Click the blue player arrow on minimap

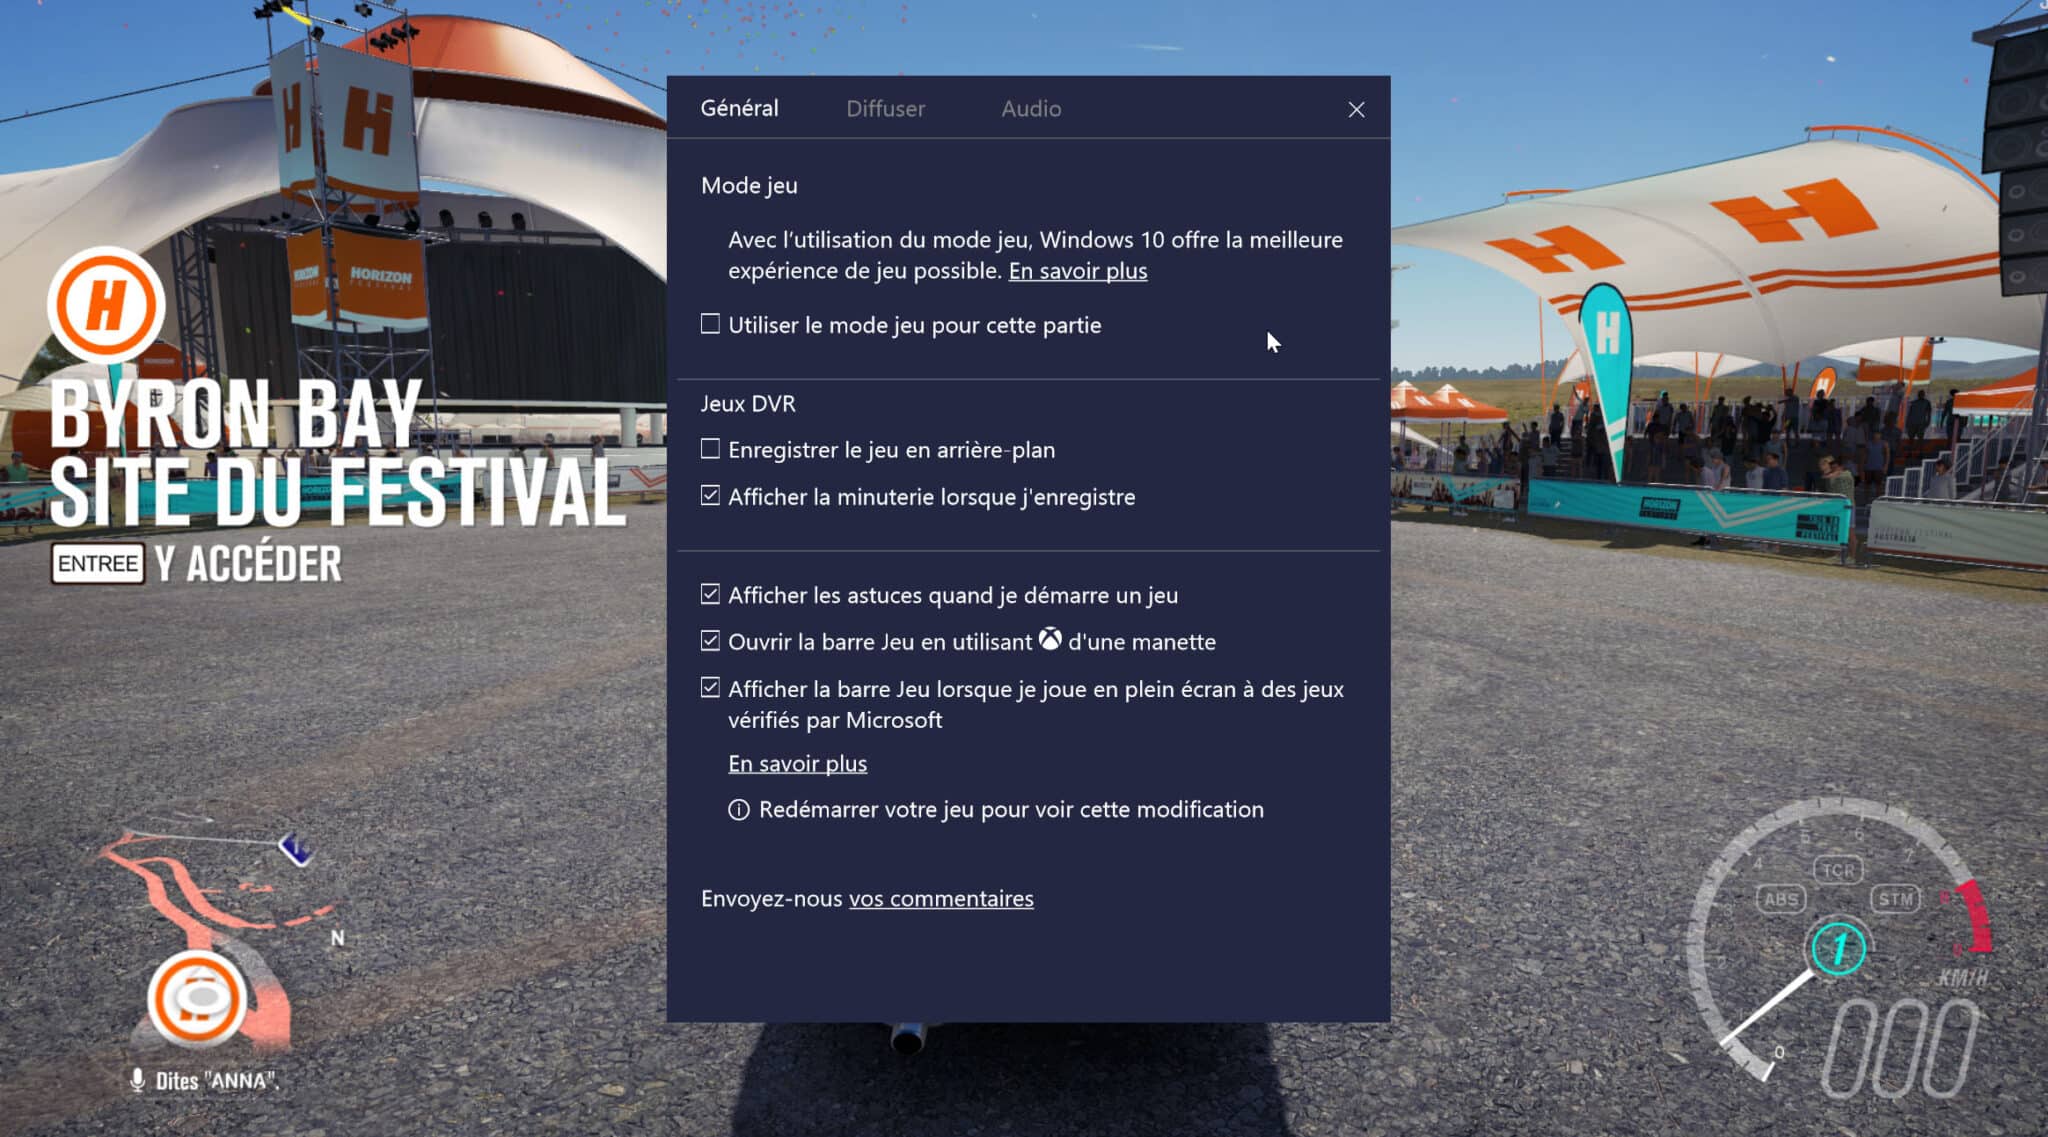tap(297, 849)
